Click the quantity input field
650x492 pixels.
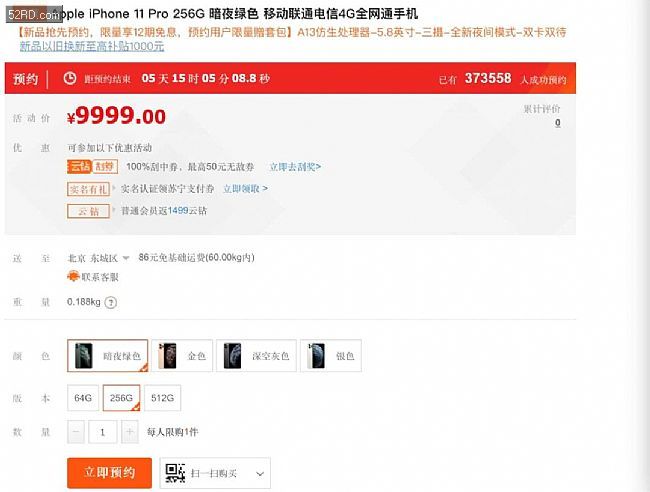coord(103,432)
